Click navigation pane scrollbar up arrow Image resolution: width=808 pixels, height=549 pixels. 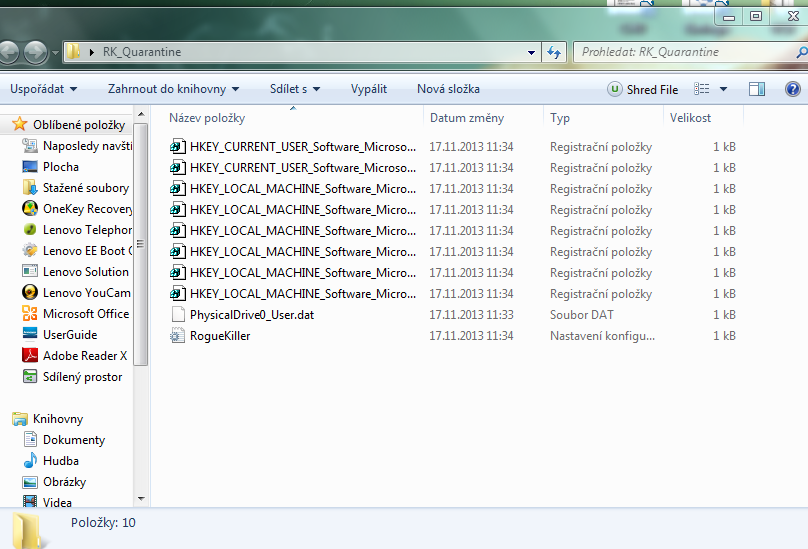coord(141,113)
